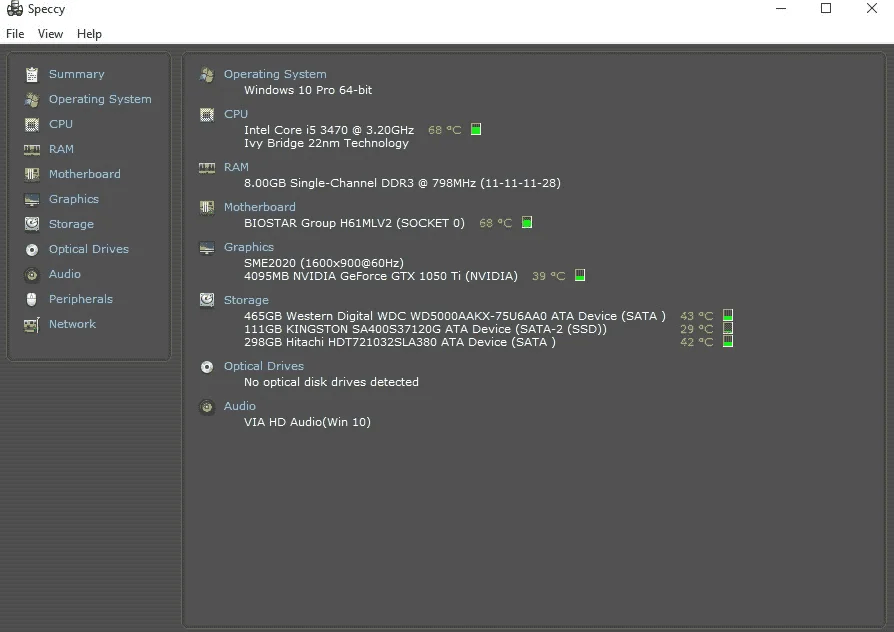
Task: Click Motherboard icon in the summary panel
Action: point(207,208)
